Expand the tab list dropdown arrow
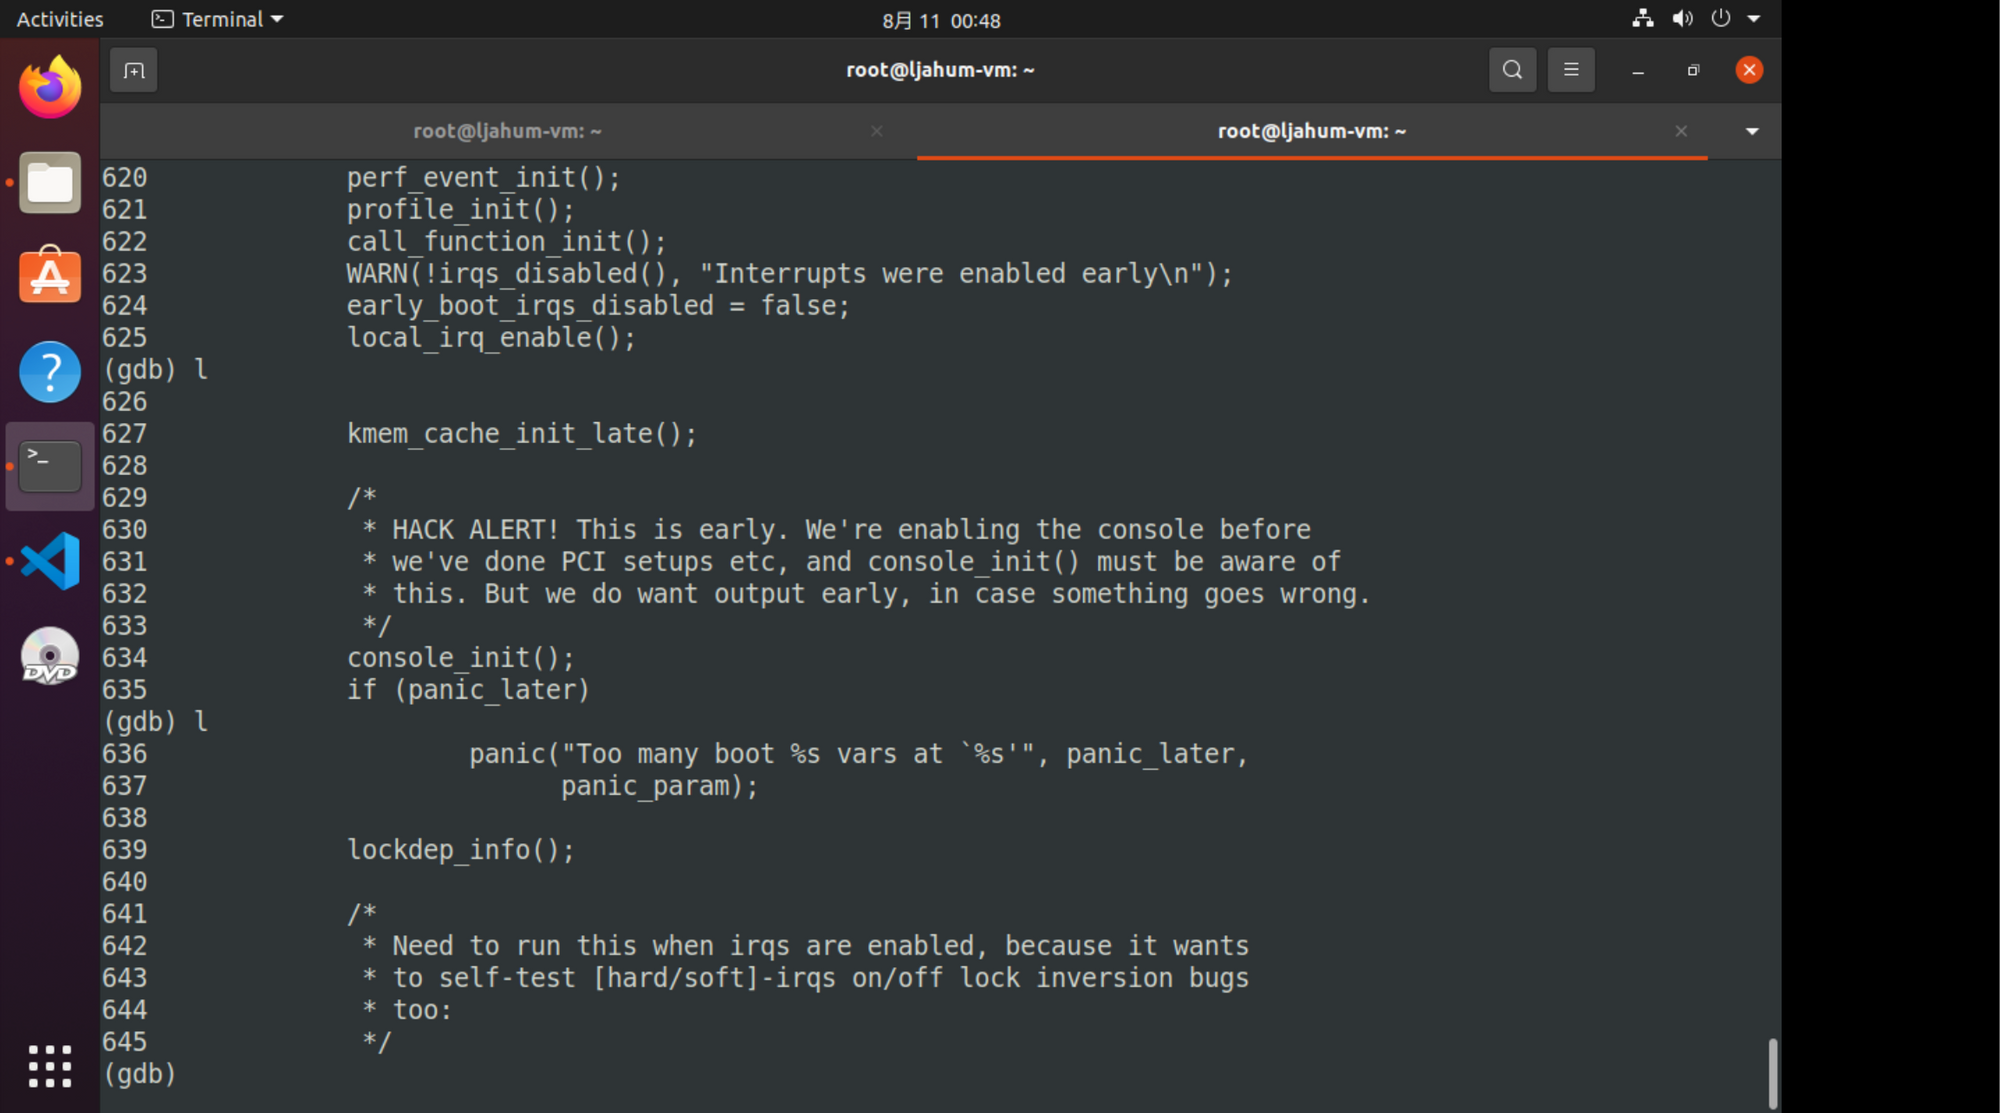This screenshot has width=2000, height=1113. point(1752,131)
